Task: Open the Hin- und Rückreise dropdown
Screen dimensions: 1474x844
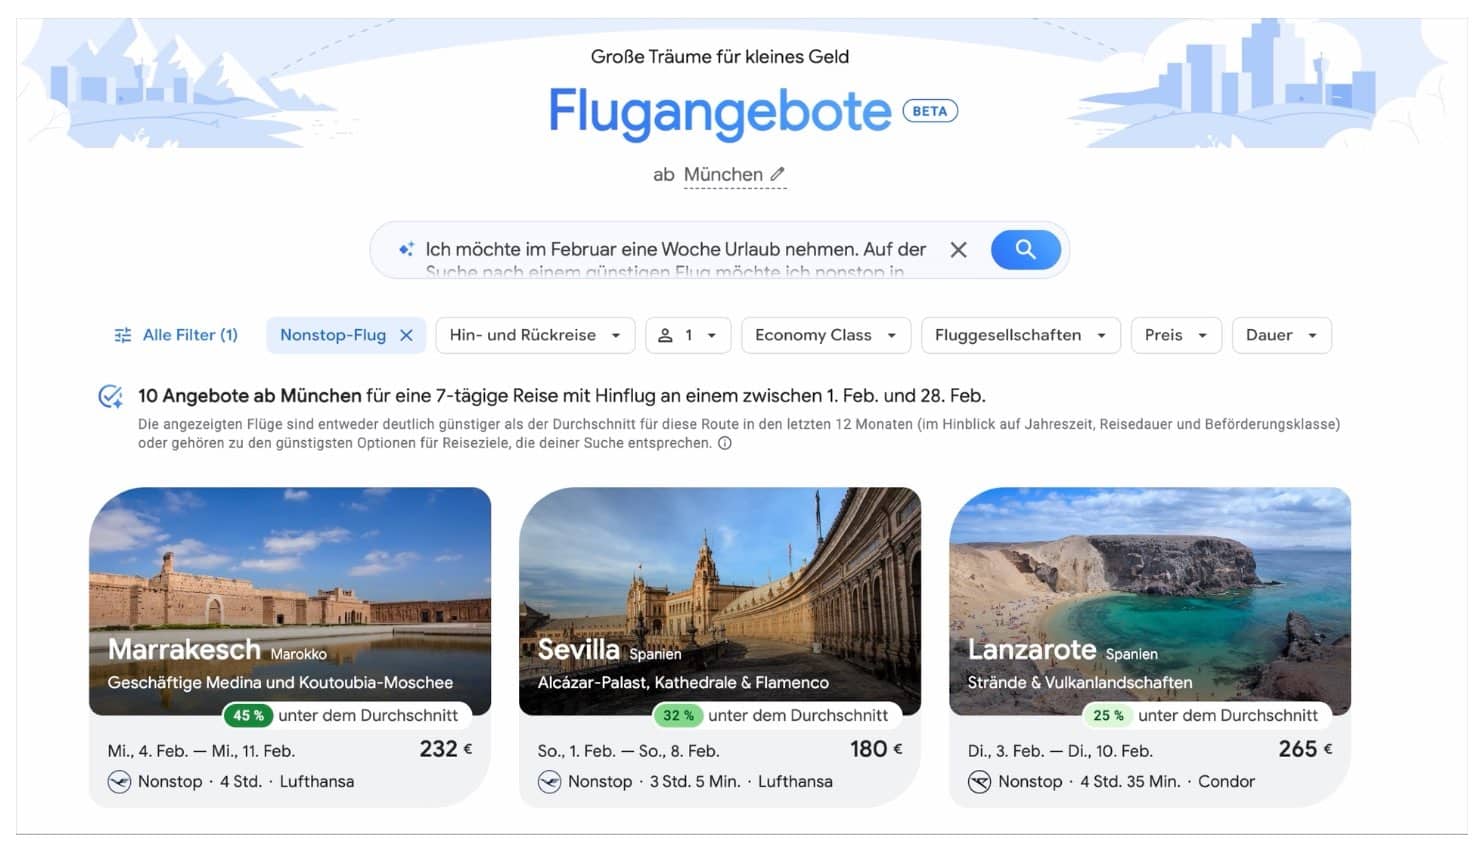Action: click(535, 335)
